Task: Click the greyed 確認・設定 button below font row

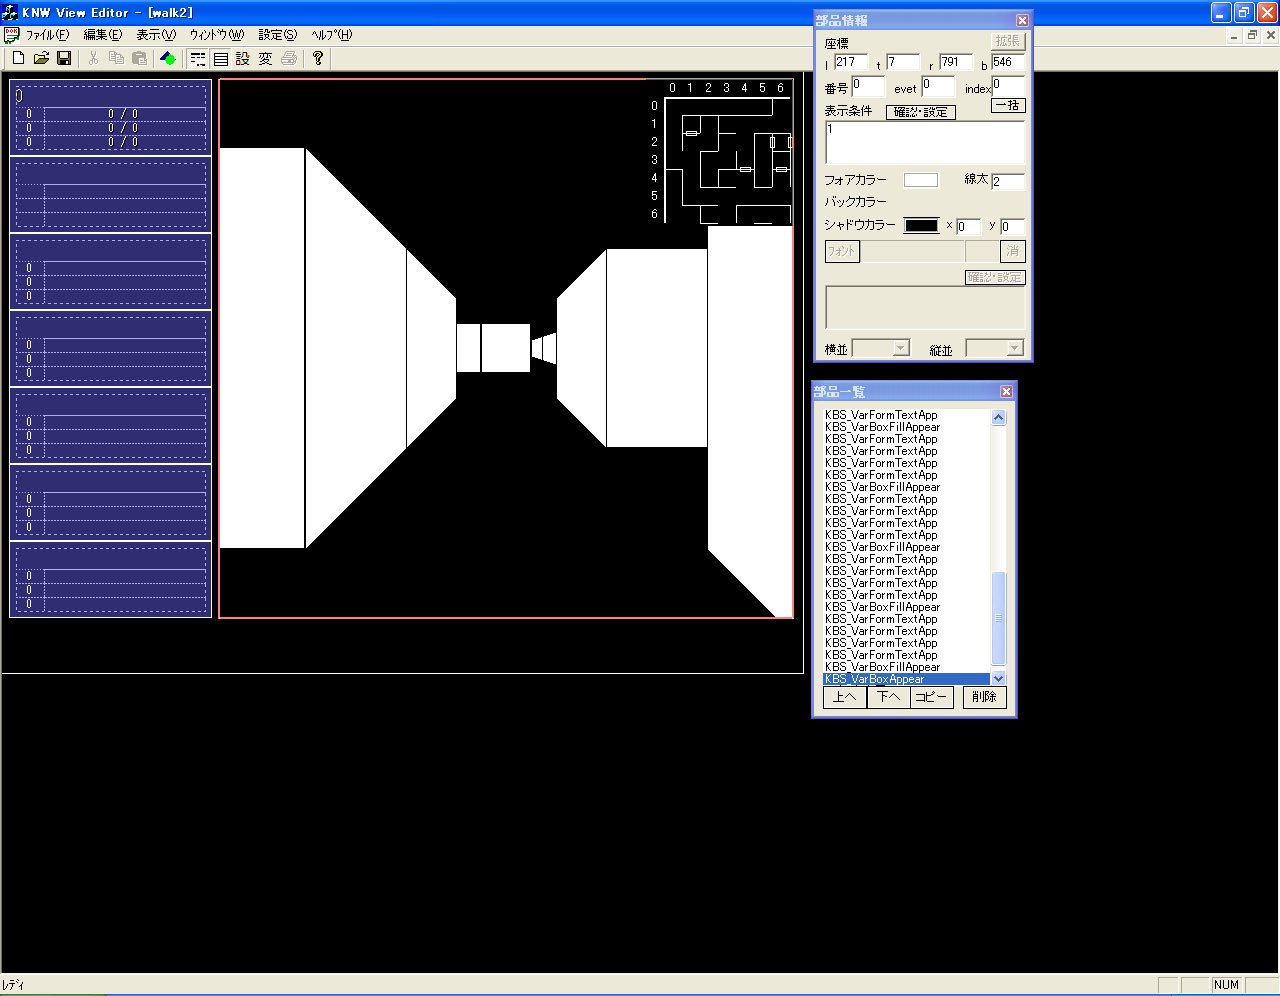Action: coord(995,277)
